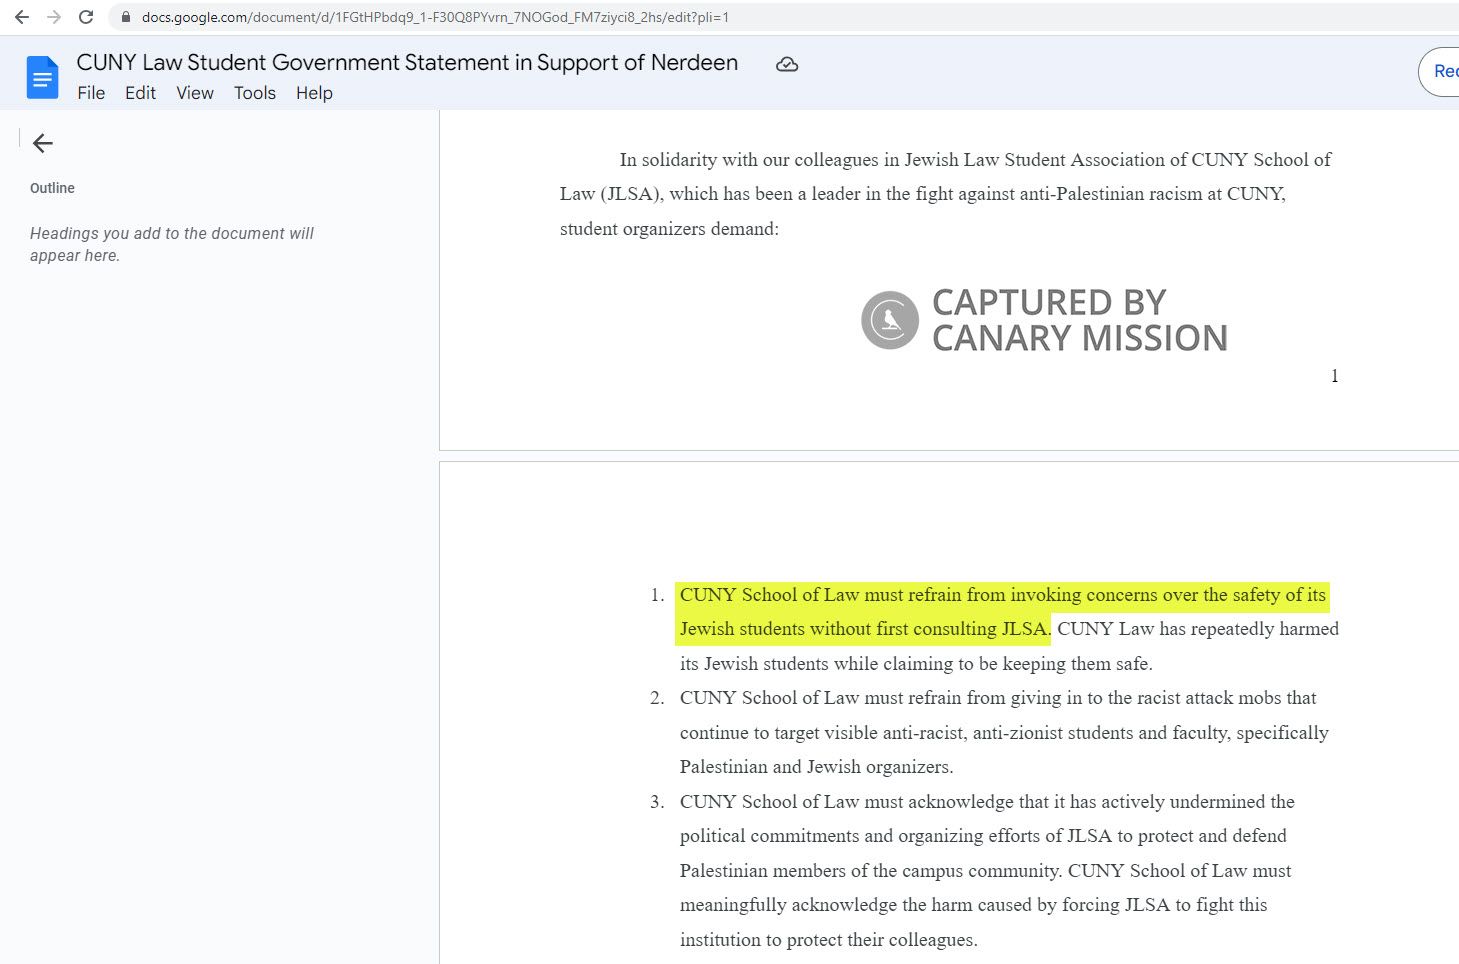Open Docs home via the blue logo
This screenshot has width=1459, height=964.
click(42, 77)
